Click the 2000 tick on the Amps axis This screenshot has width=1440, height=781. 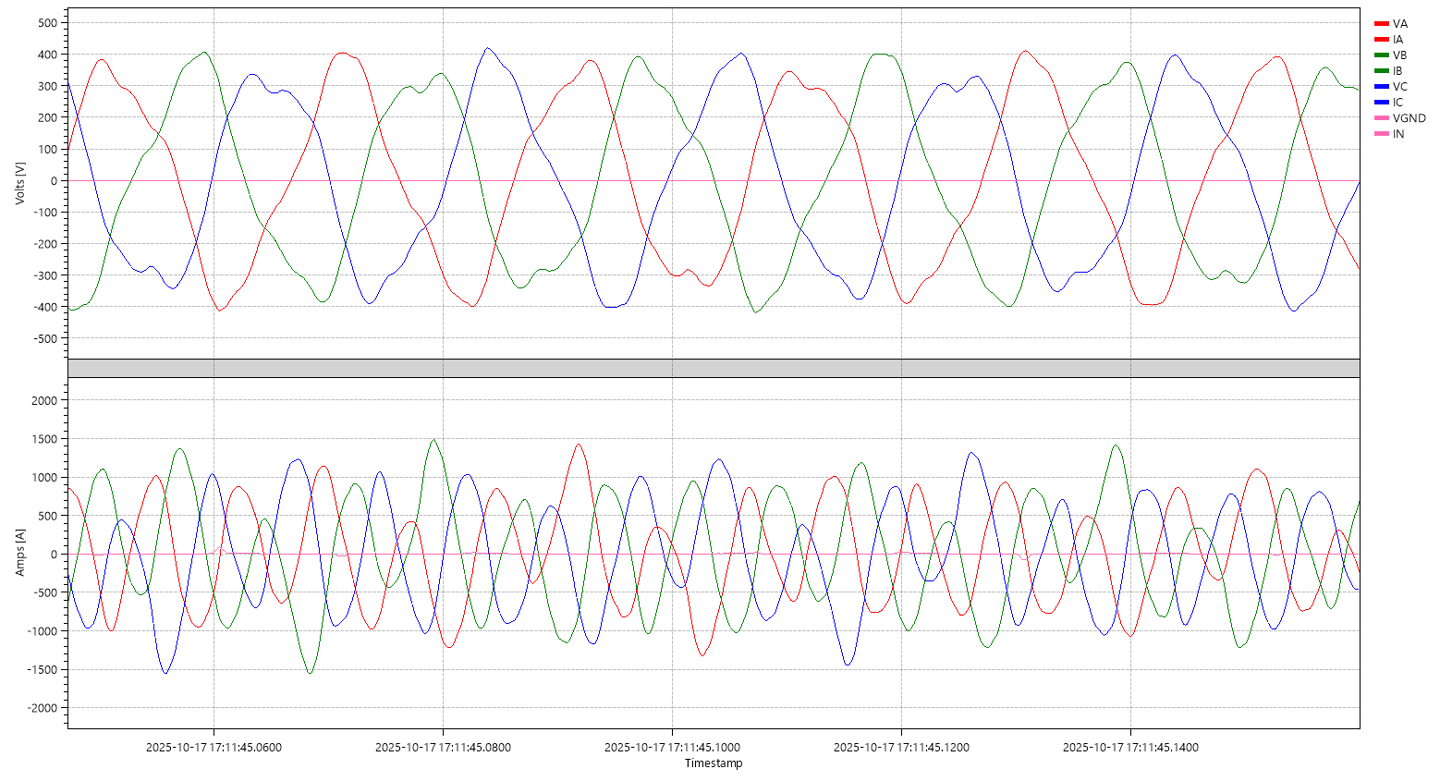46,401
